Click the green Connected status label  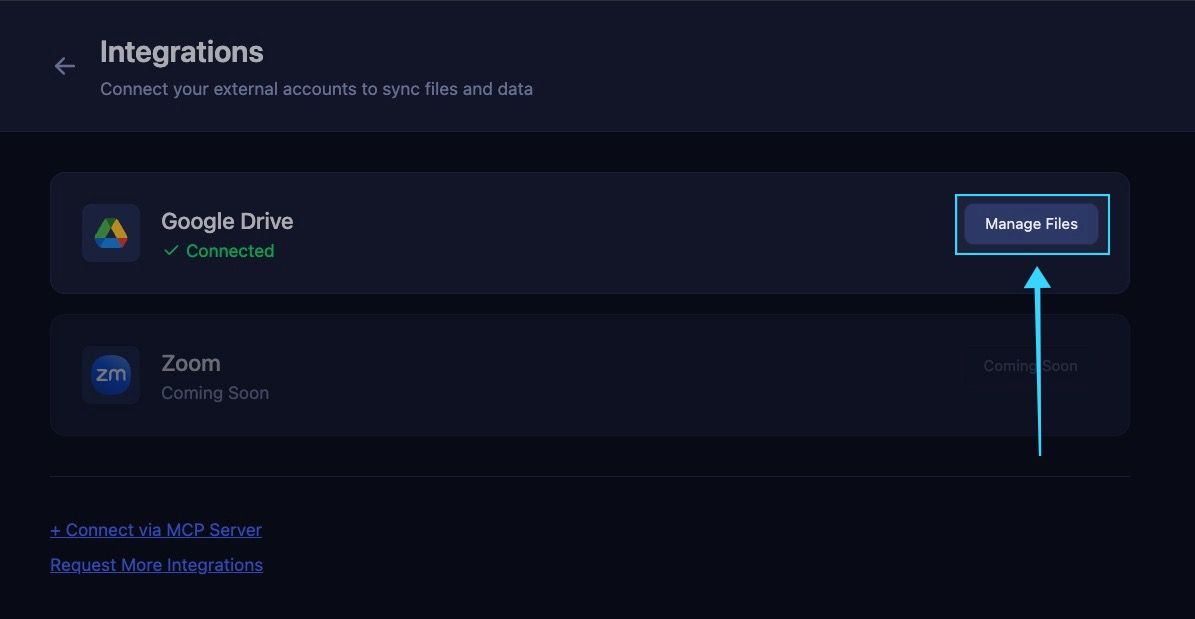[x=230, y=251]
